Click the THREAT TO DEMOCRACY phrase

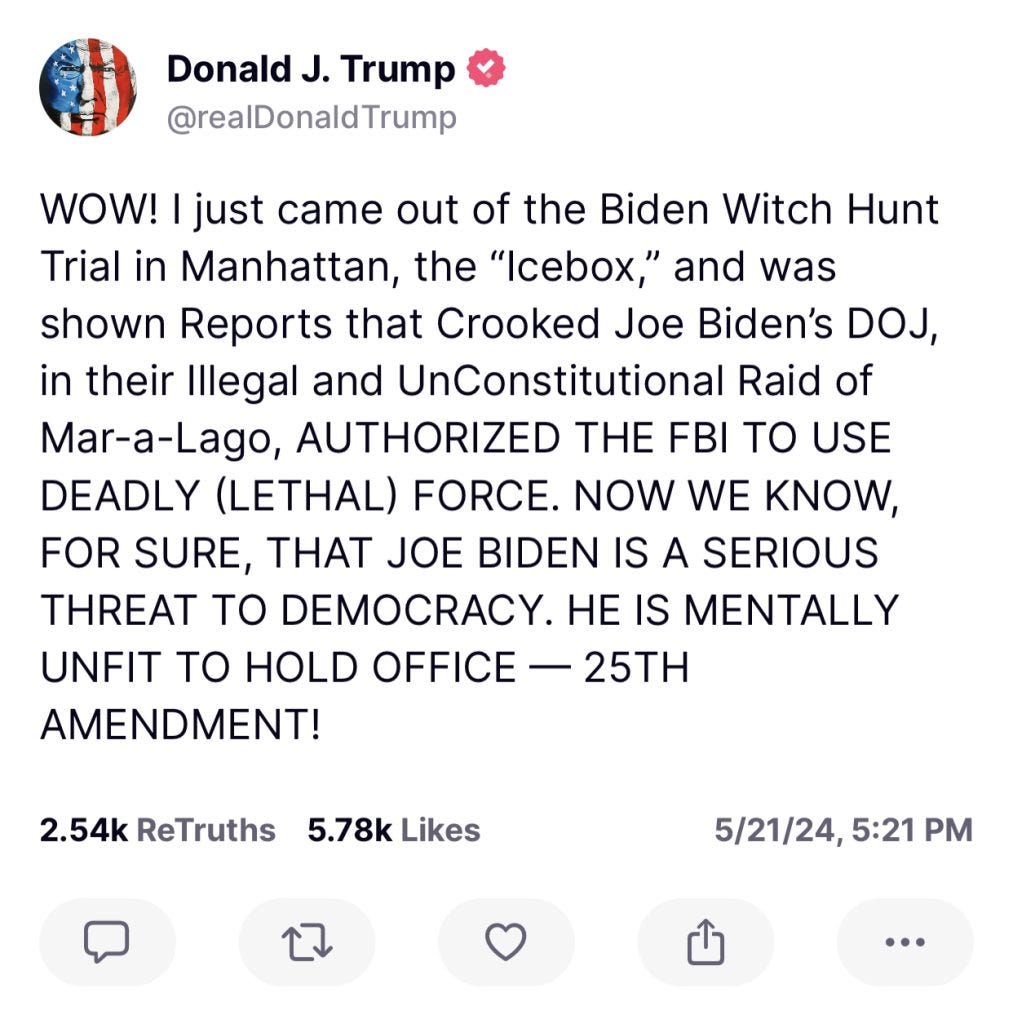click(x=291, y=611)
